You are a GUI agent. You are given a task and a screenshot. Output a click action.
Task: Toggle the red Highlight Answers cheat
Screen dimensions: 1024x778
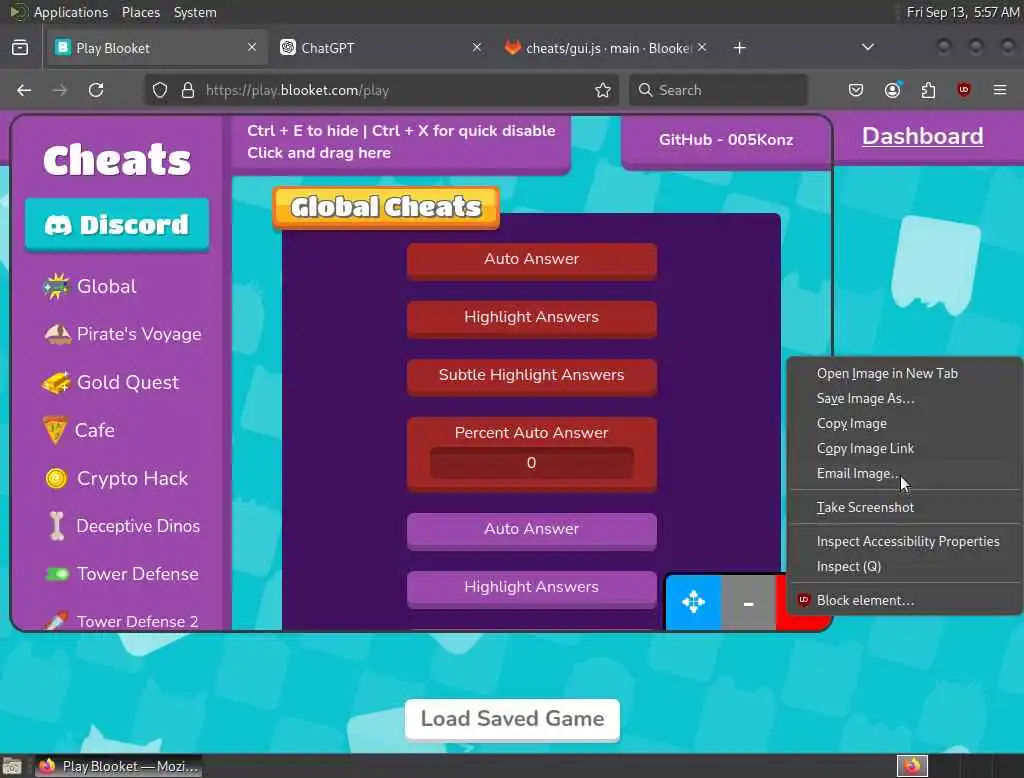532,319
